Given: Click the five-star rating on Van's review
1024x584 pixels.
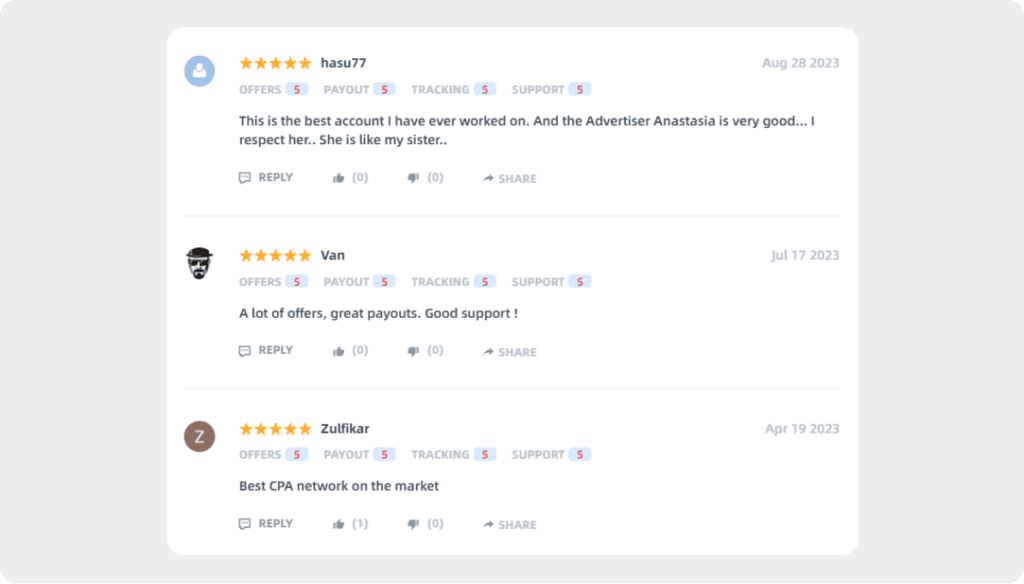Looking at the screenshot, I should point(275,255).
